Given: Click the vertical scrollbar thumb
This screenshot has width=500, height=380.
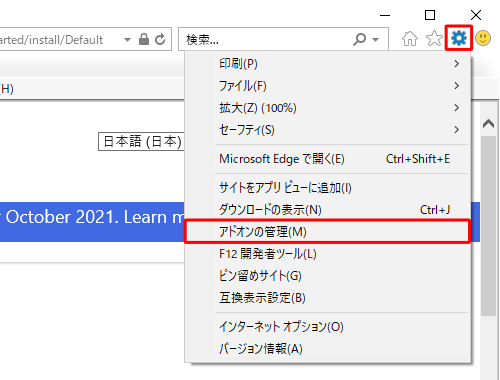Looking at the screenshot, I should tap(488, 225).
